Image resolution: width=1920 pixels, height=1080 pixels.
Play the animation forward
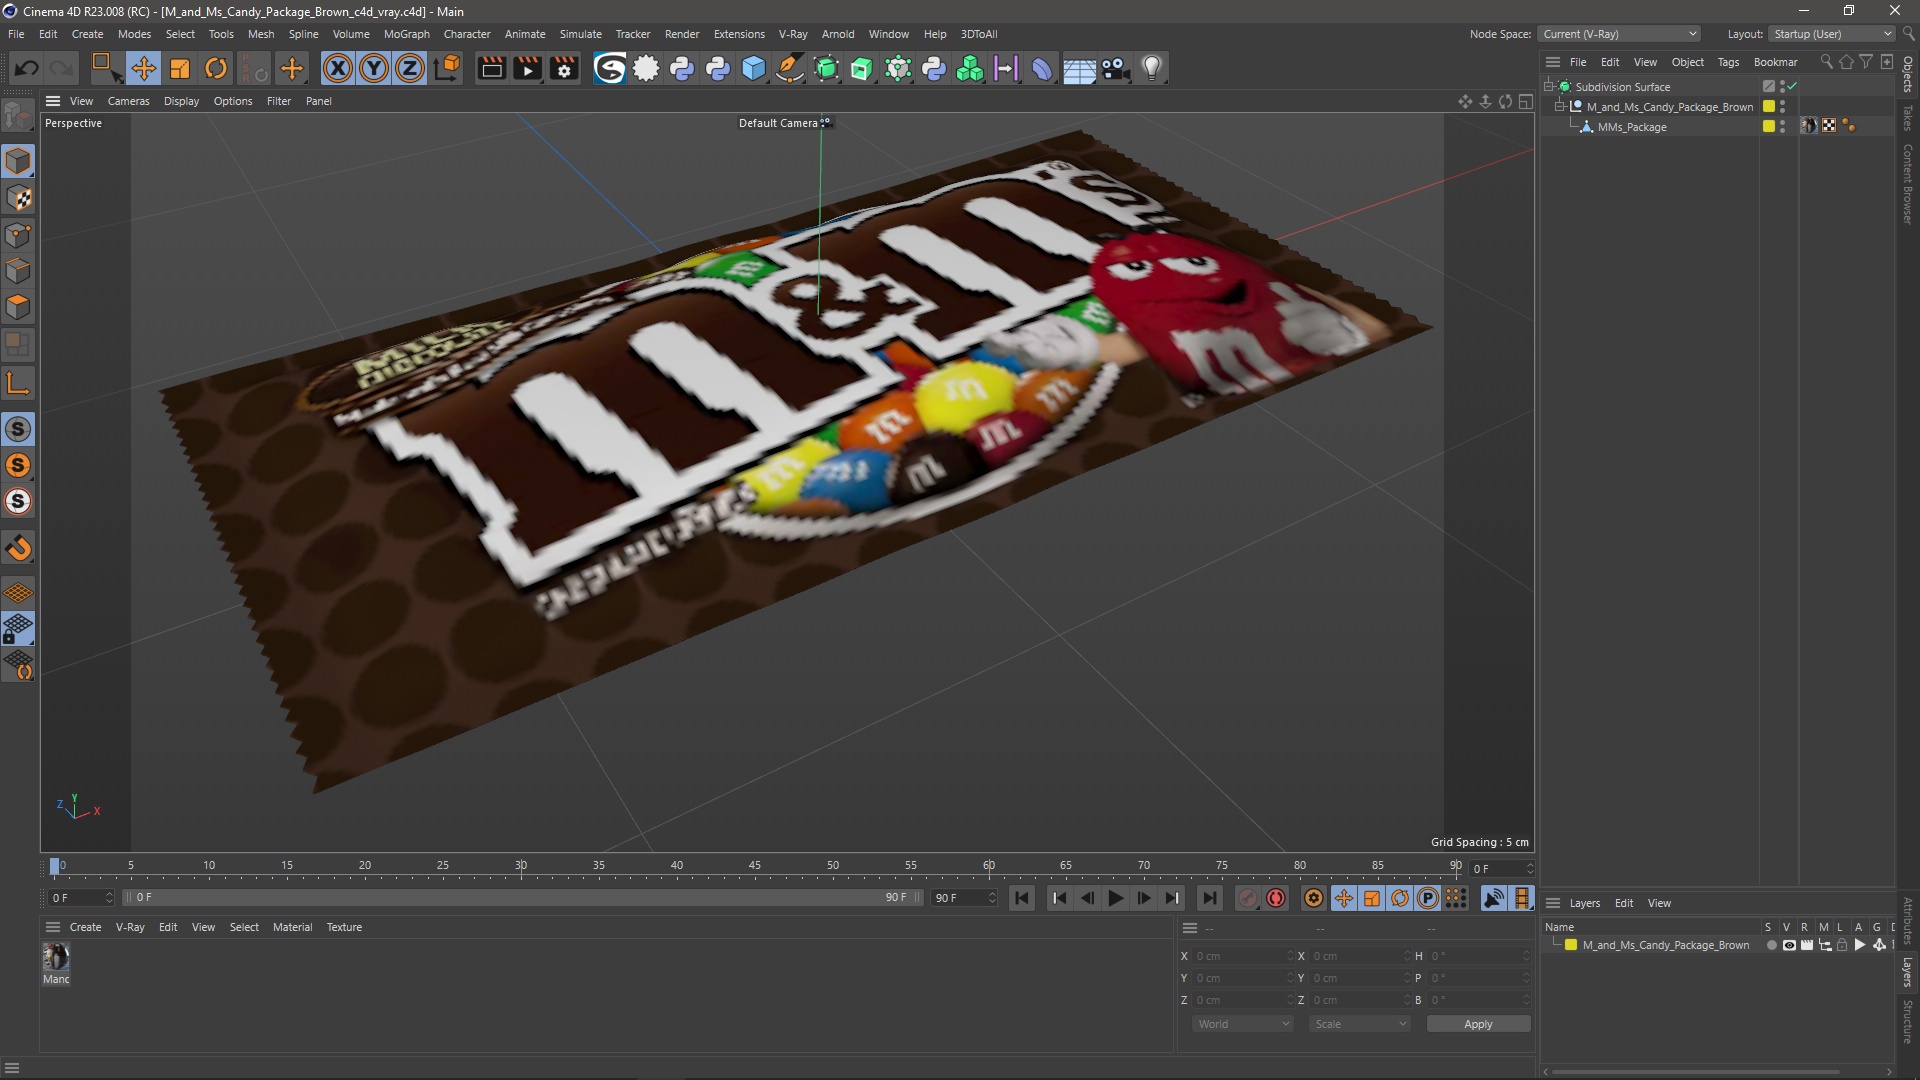point(1115,898)
